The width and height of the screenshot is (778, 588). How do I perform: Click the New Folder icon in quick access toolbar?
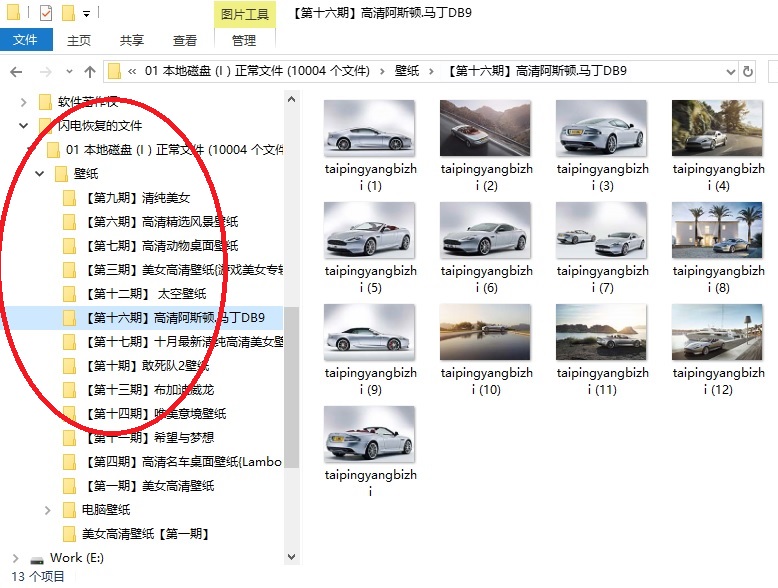click(x=68, y=13)
